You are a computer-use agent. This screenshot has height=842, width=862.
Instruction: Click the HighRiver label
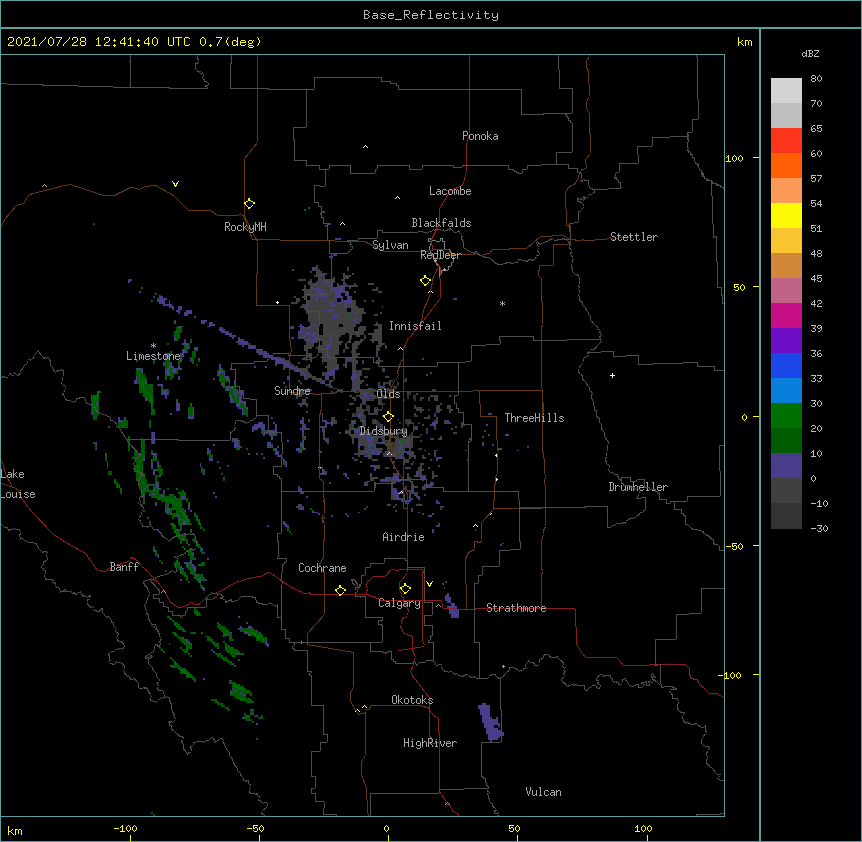(x=430, y=743)
